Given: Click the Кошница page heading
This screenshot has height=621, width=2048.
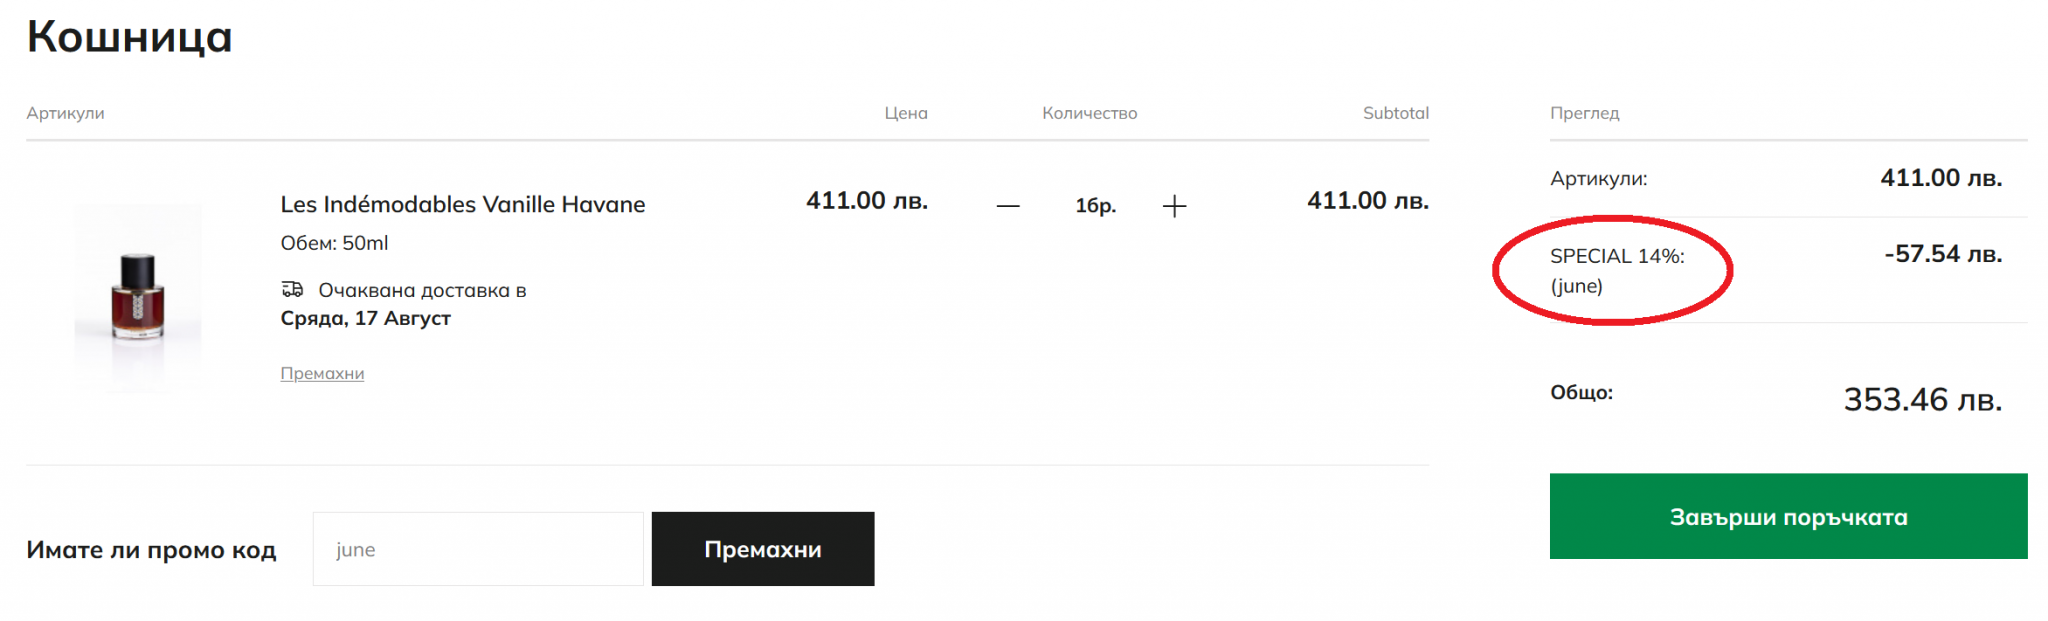Looking at the screenshot, I should (130, 37).
